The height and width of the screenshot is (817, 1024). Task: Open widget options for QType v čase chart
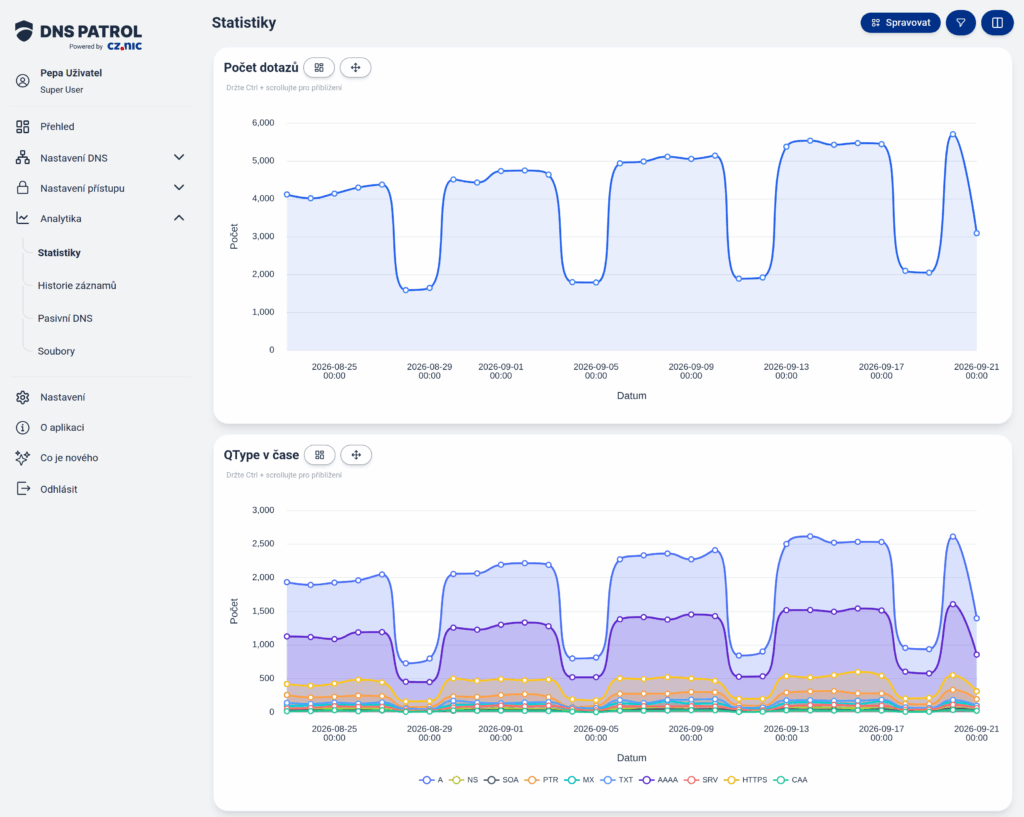(x=319, y=455)
